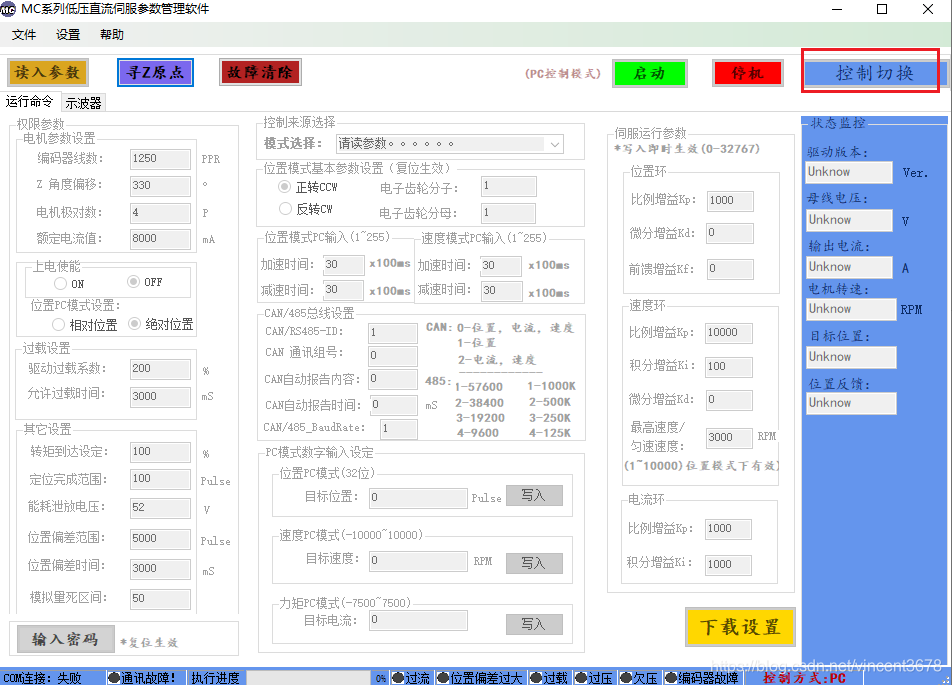952x685 pixels.
Task: Click the 最高速度 RPM input field
Action: [729, 438]
